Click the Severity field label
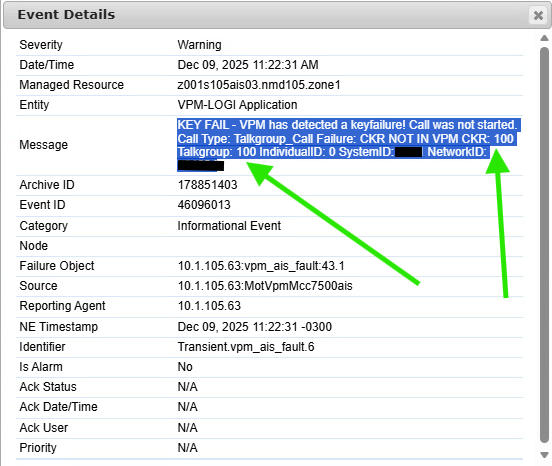This screenshot has width=552, height=466. pyautogui.click(x=41, y=45)
